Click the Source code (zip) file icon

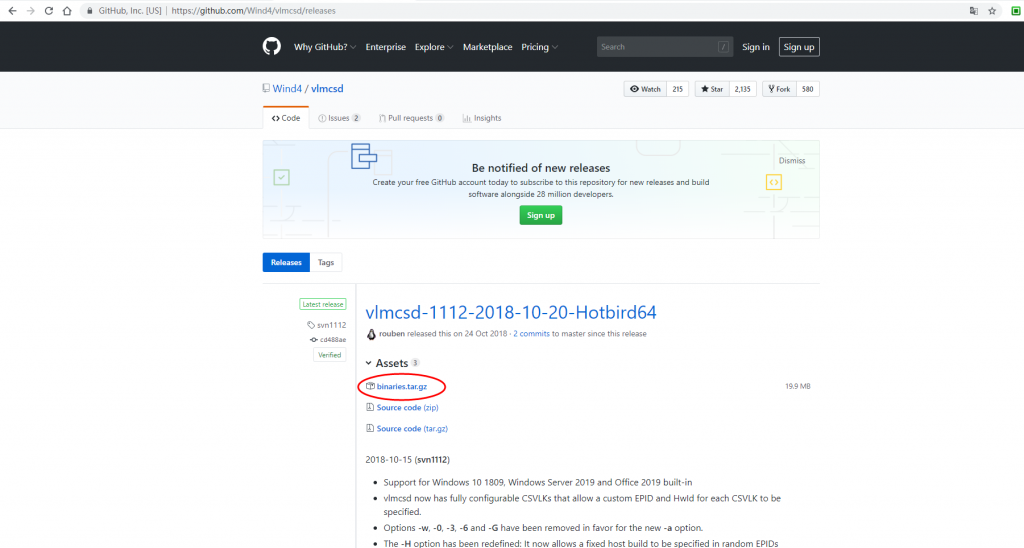[370, 407]
